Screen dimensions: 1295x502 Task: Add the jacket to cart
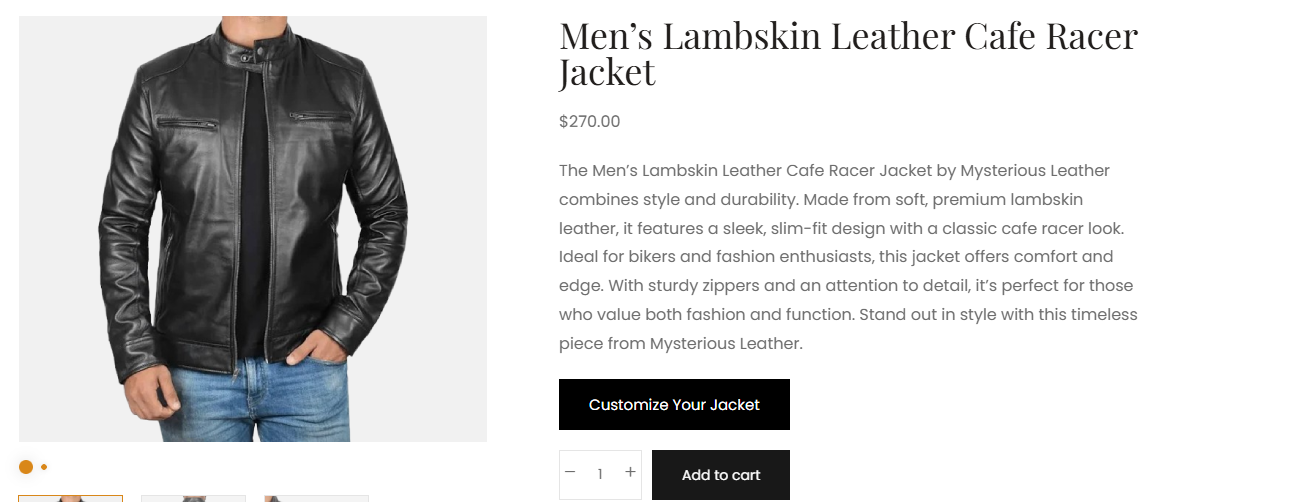click(x=721, y=475)
